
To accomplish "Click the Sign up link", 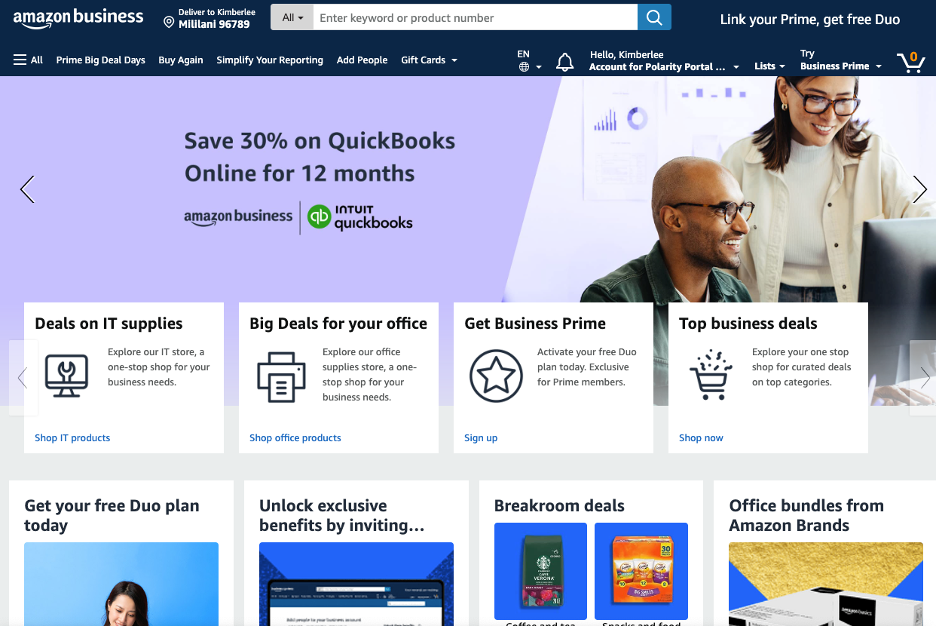I will [x=481, y=437].
